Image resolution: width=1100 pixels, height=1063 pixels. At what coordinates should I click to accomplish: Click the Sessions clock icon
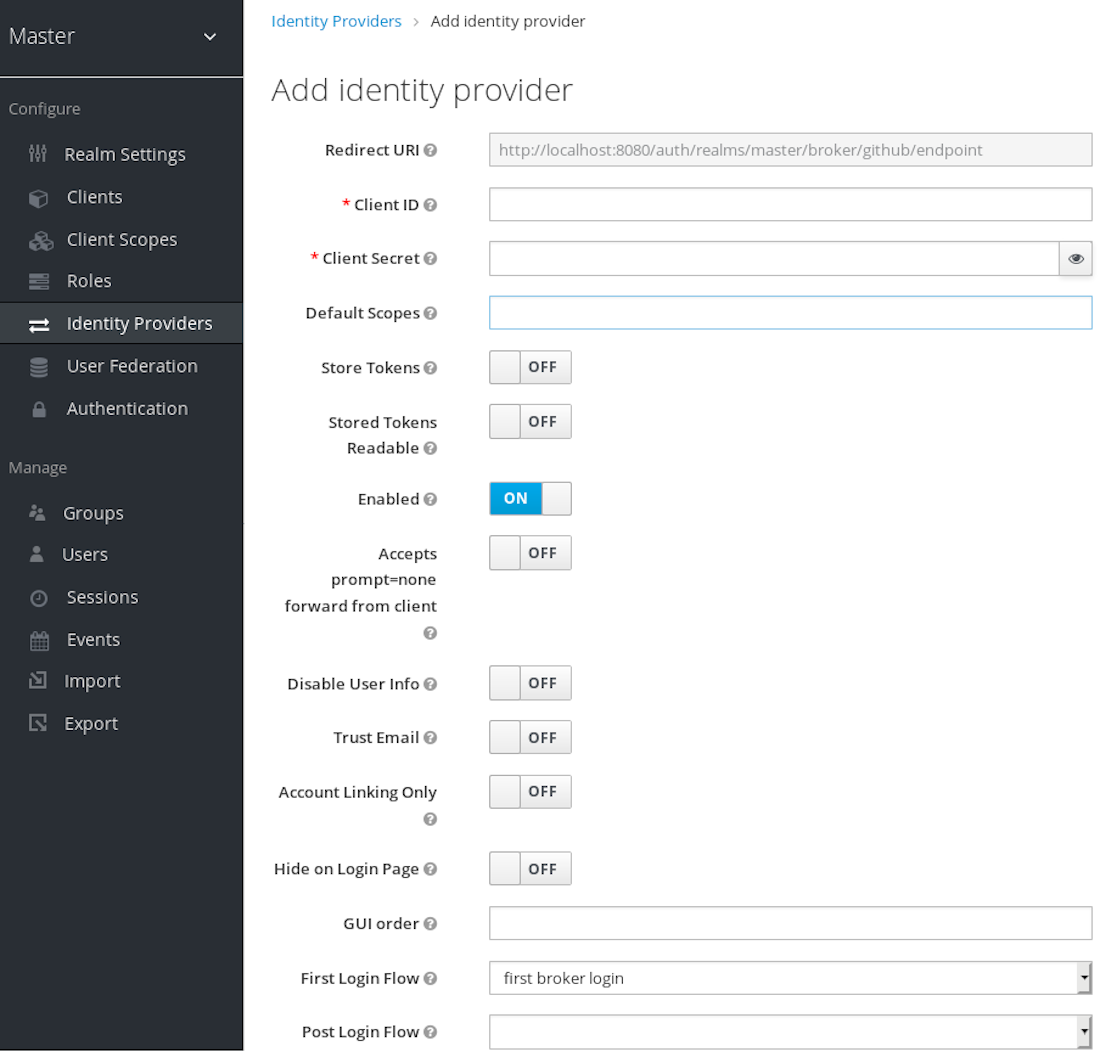pos(39,598)
